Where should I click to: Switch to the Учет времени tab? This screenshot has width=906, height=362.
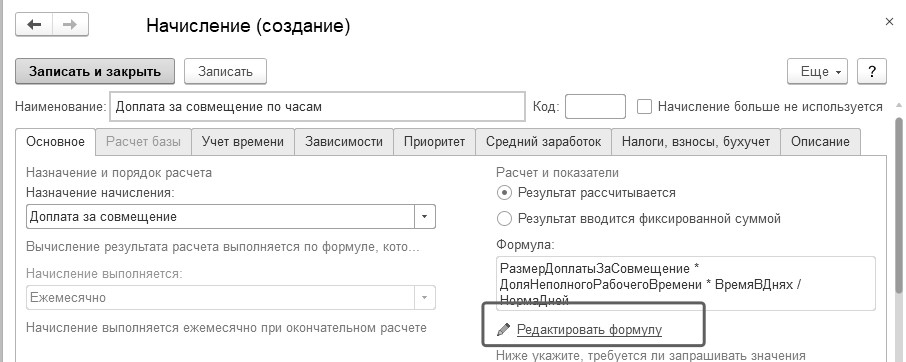pyautogui.click(x=243, y=142)
